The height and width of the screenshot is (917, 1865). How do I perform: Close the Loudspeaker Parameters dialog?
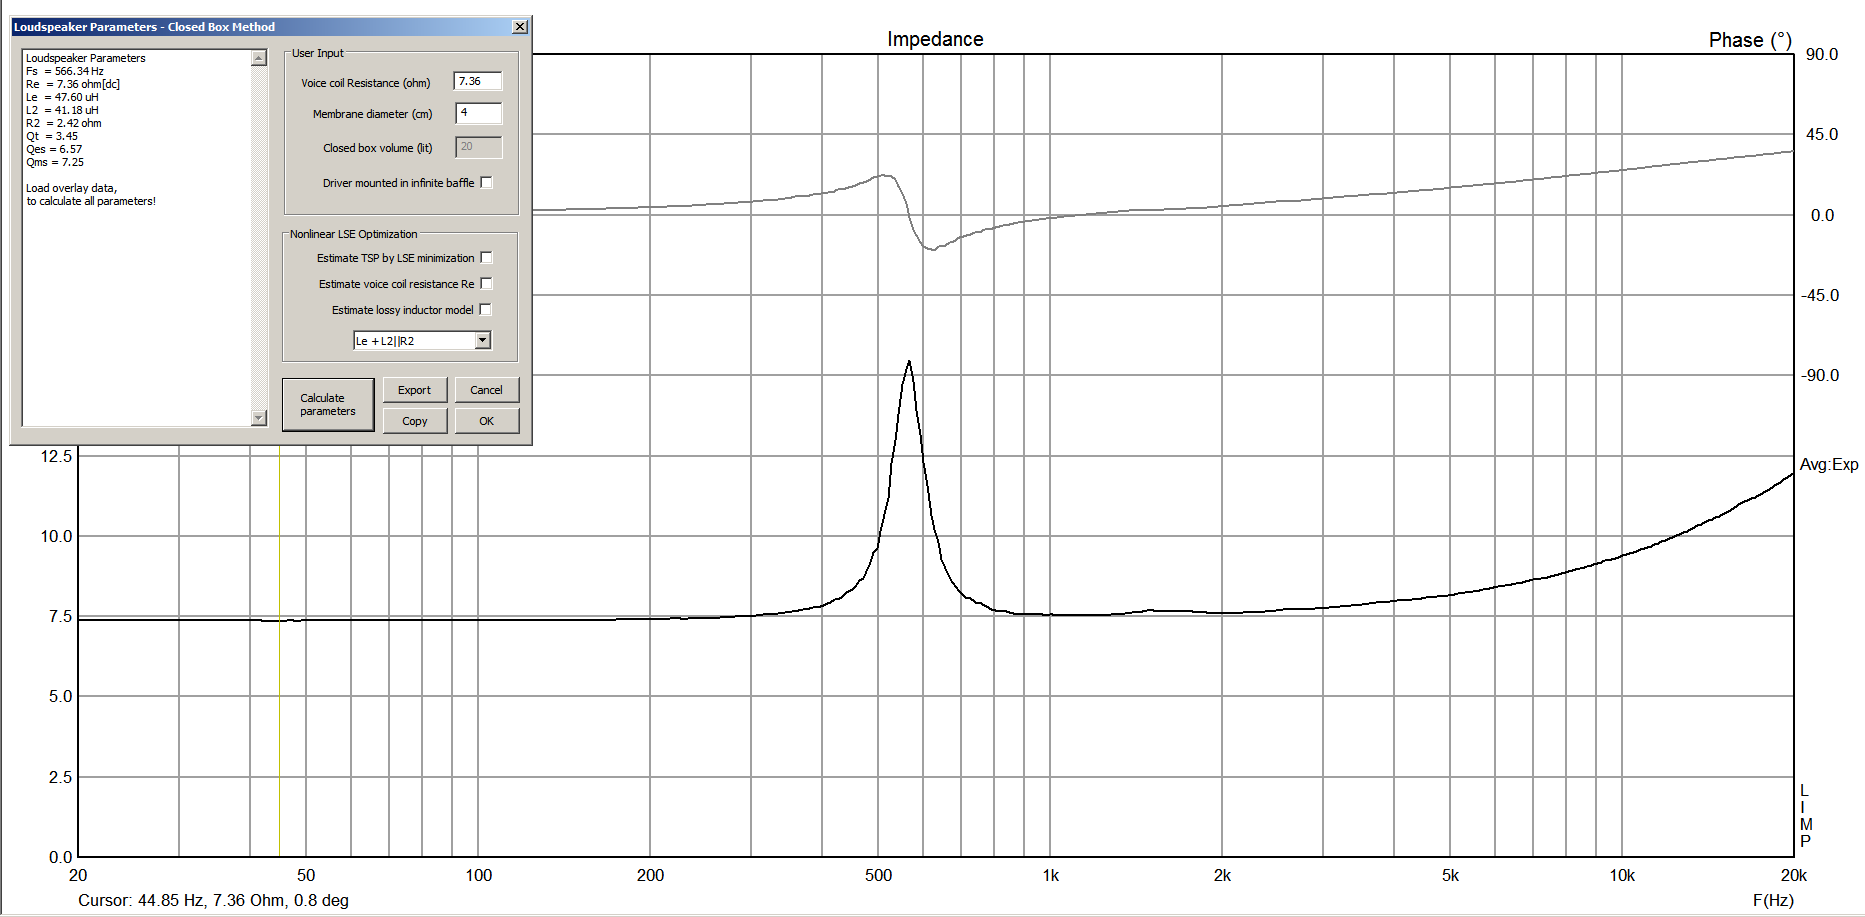point(520,27)
